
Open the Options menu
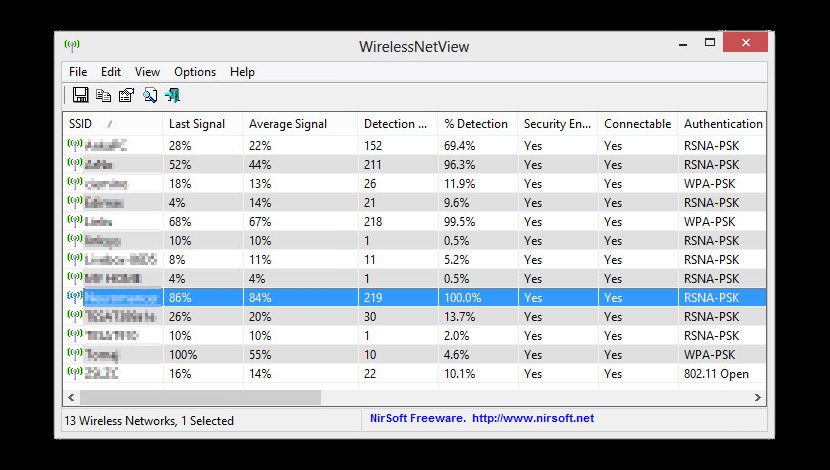coord(195,72)
